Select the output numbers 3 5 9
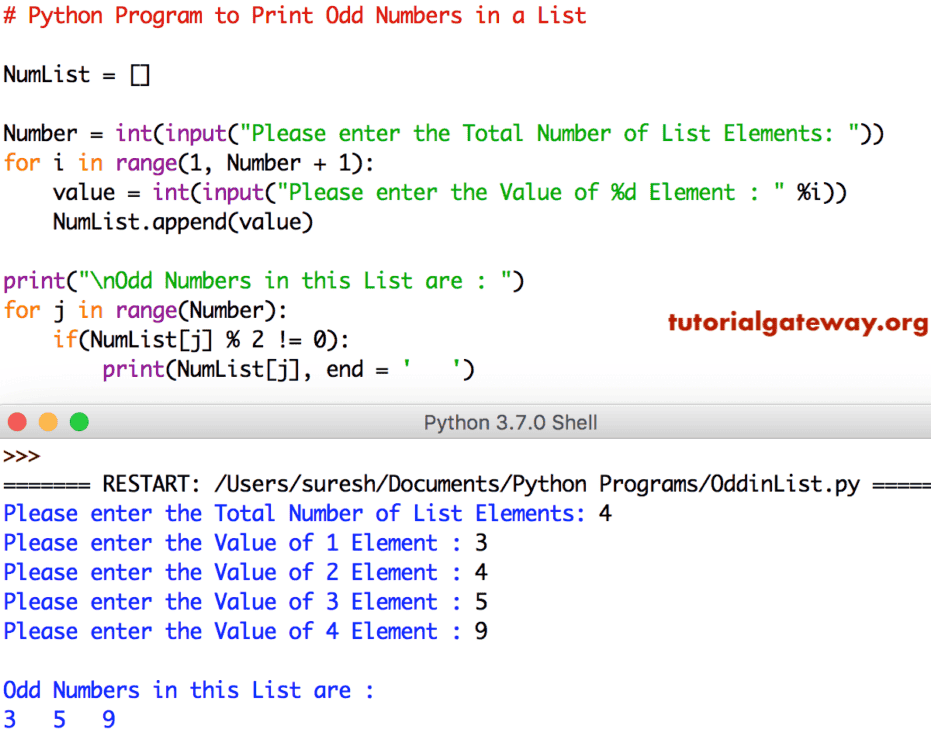 click(x=58, y=719)
